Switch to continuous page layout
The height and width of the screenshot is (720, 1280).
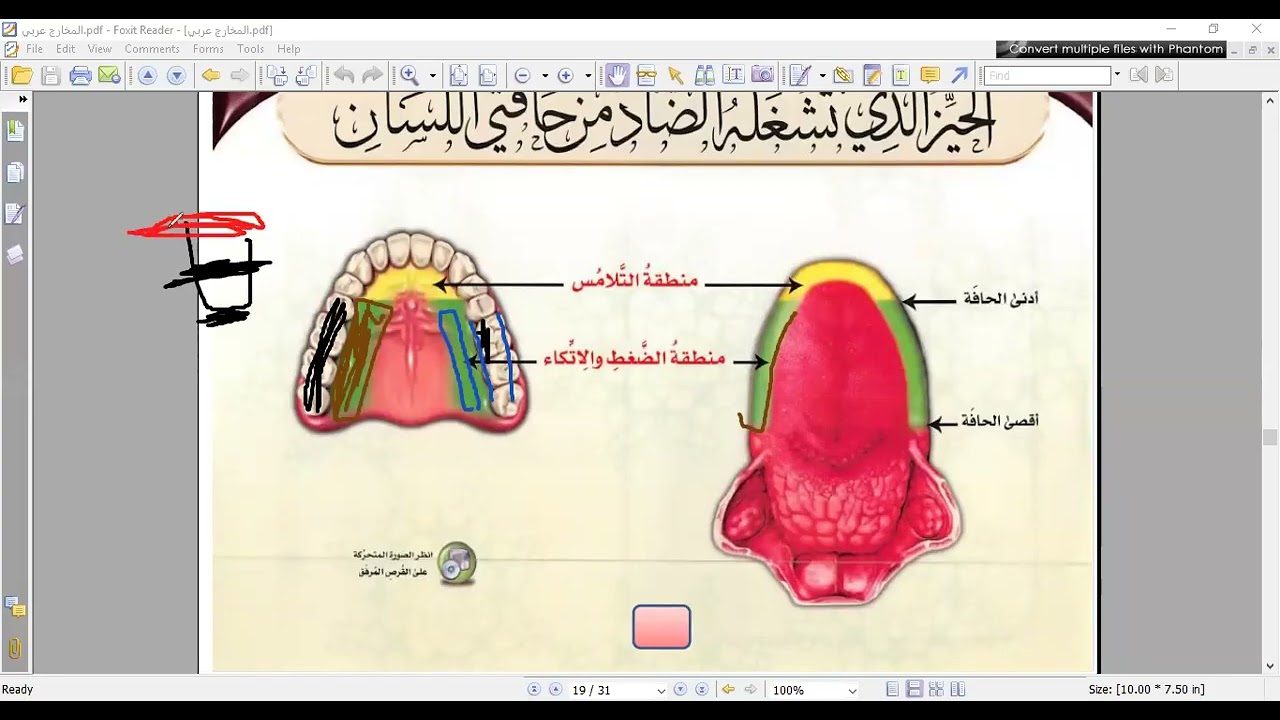click(914, 690)
